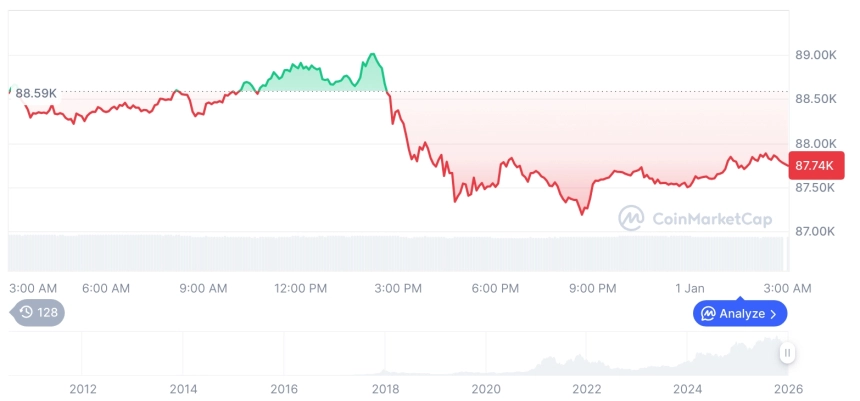The image size is (860, 401).
Task: Click the 9:00 PM time axis label
Action: pos(593,288)
